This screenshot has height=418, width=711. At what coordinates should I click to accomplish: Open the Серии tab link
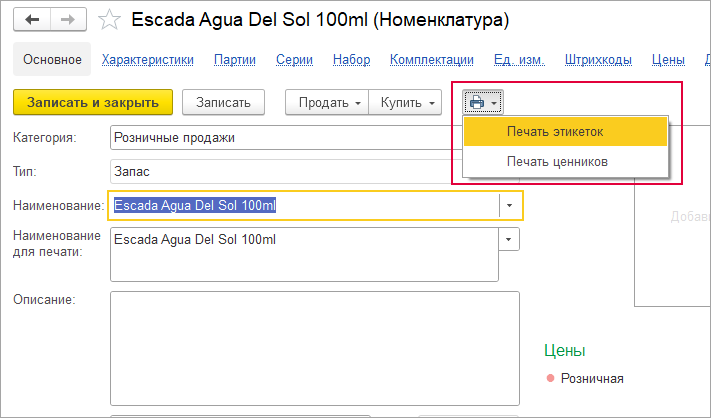point(294,59)
